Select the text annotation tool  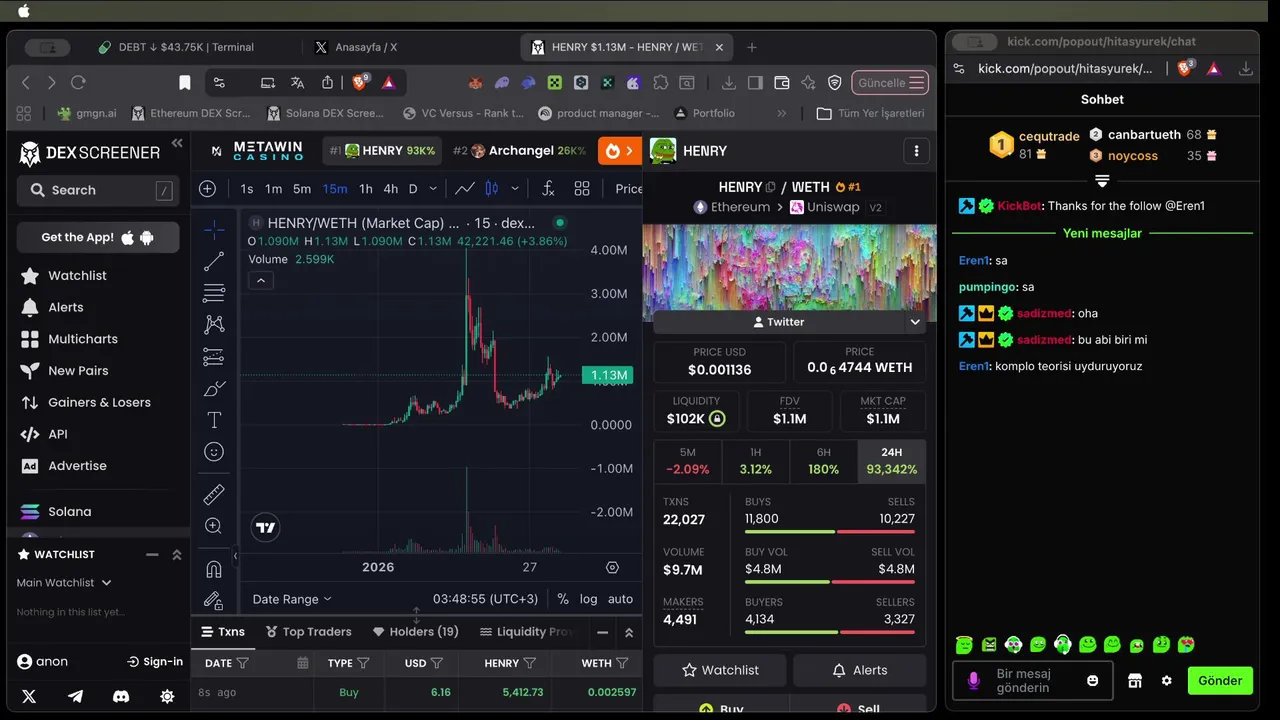point(214,420)
